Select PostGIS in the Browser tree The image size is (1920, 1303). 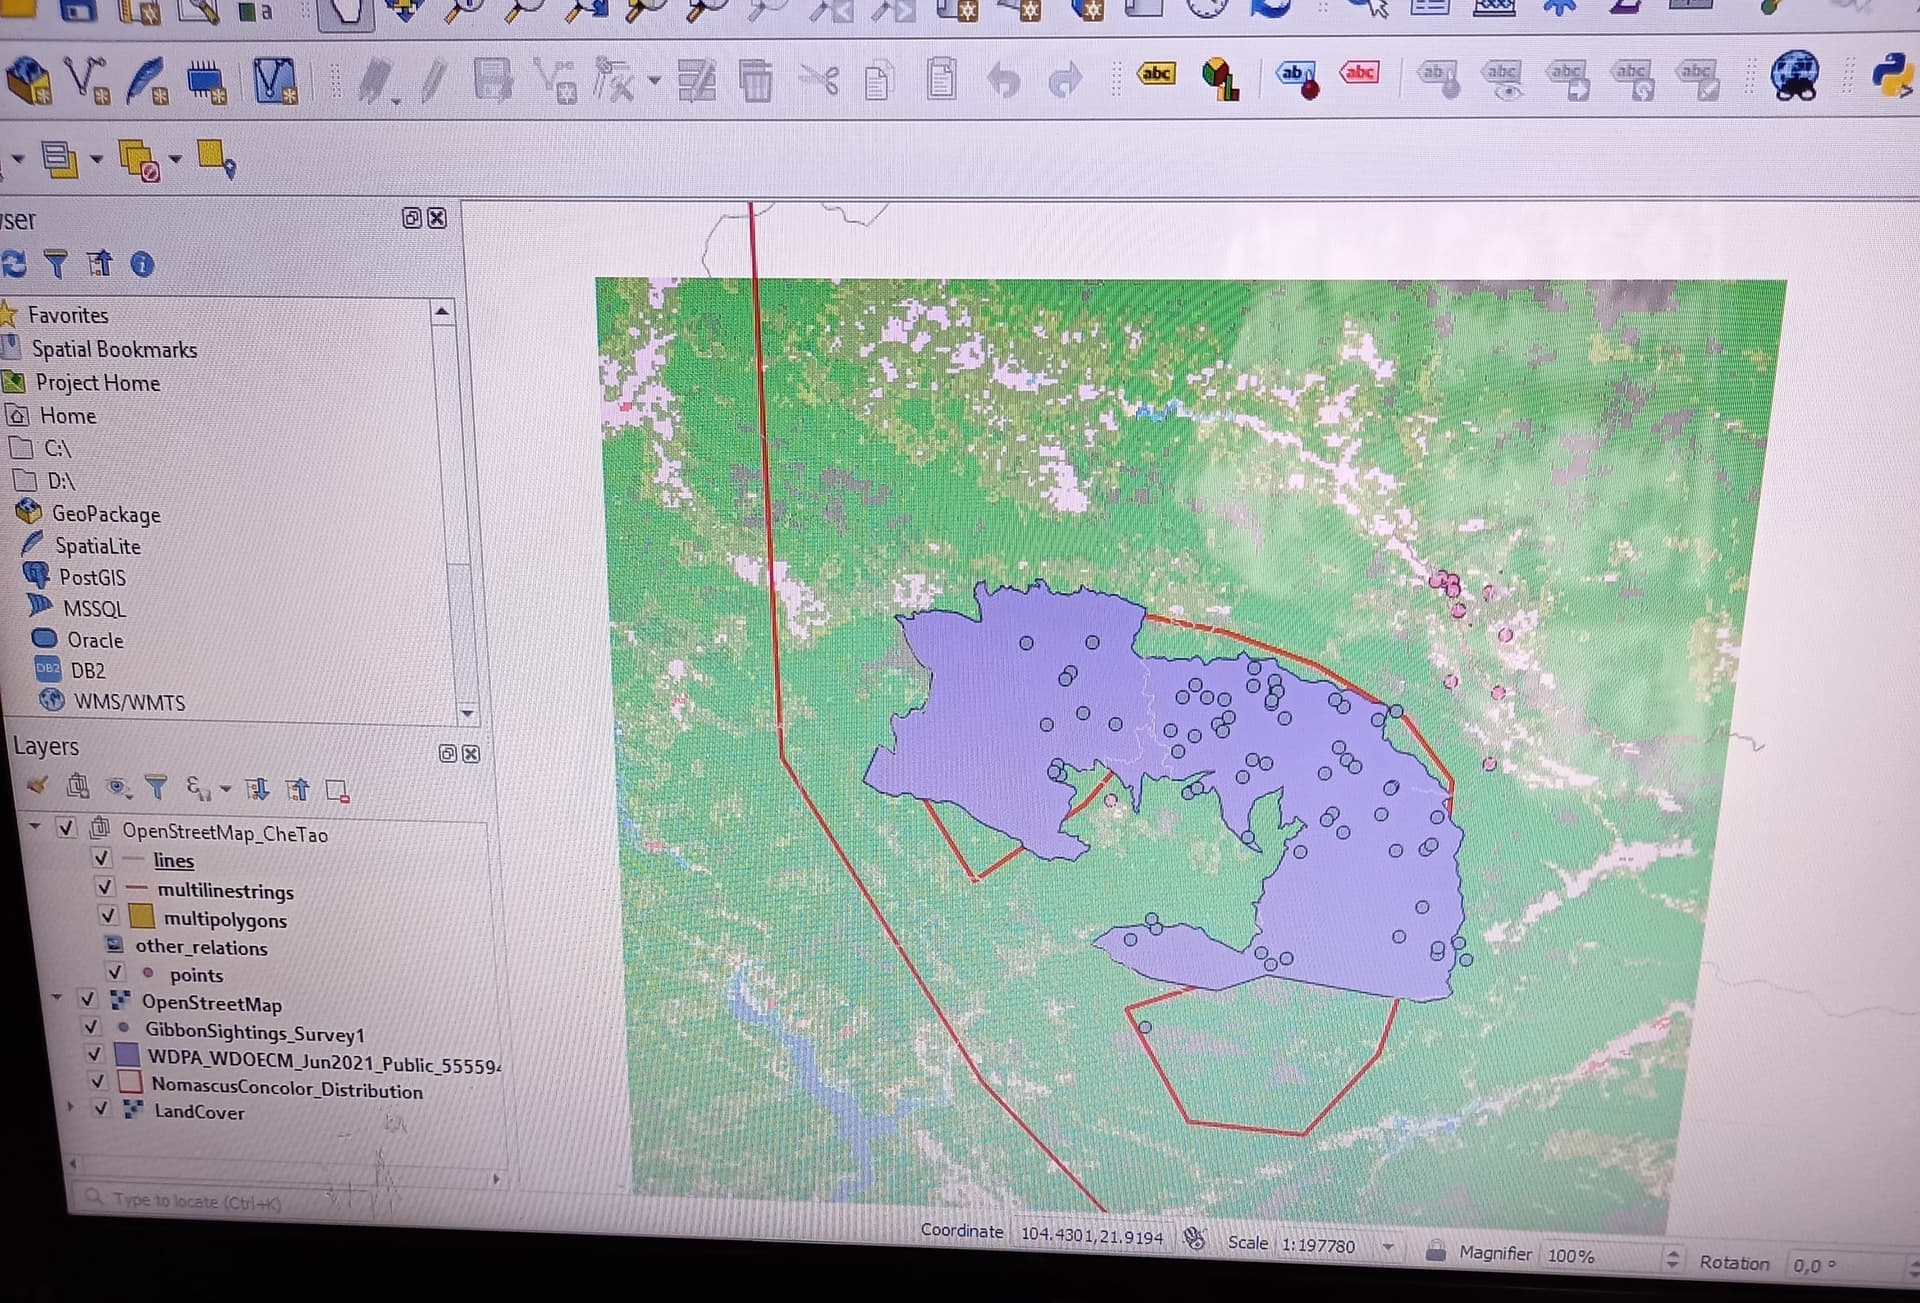click(x=92, y=577)
